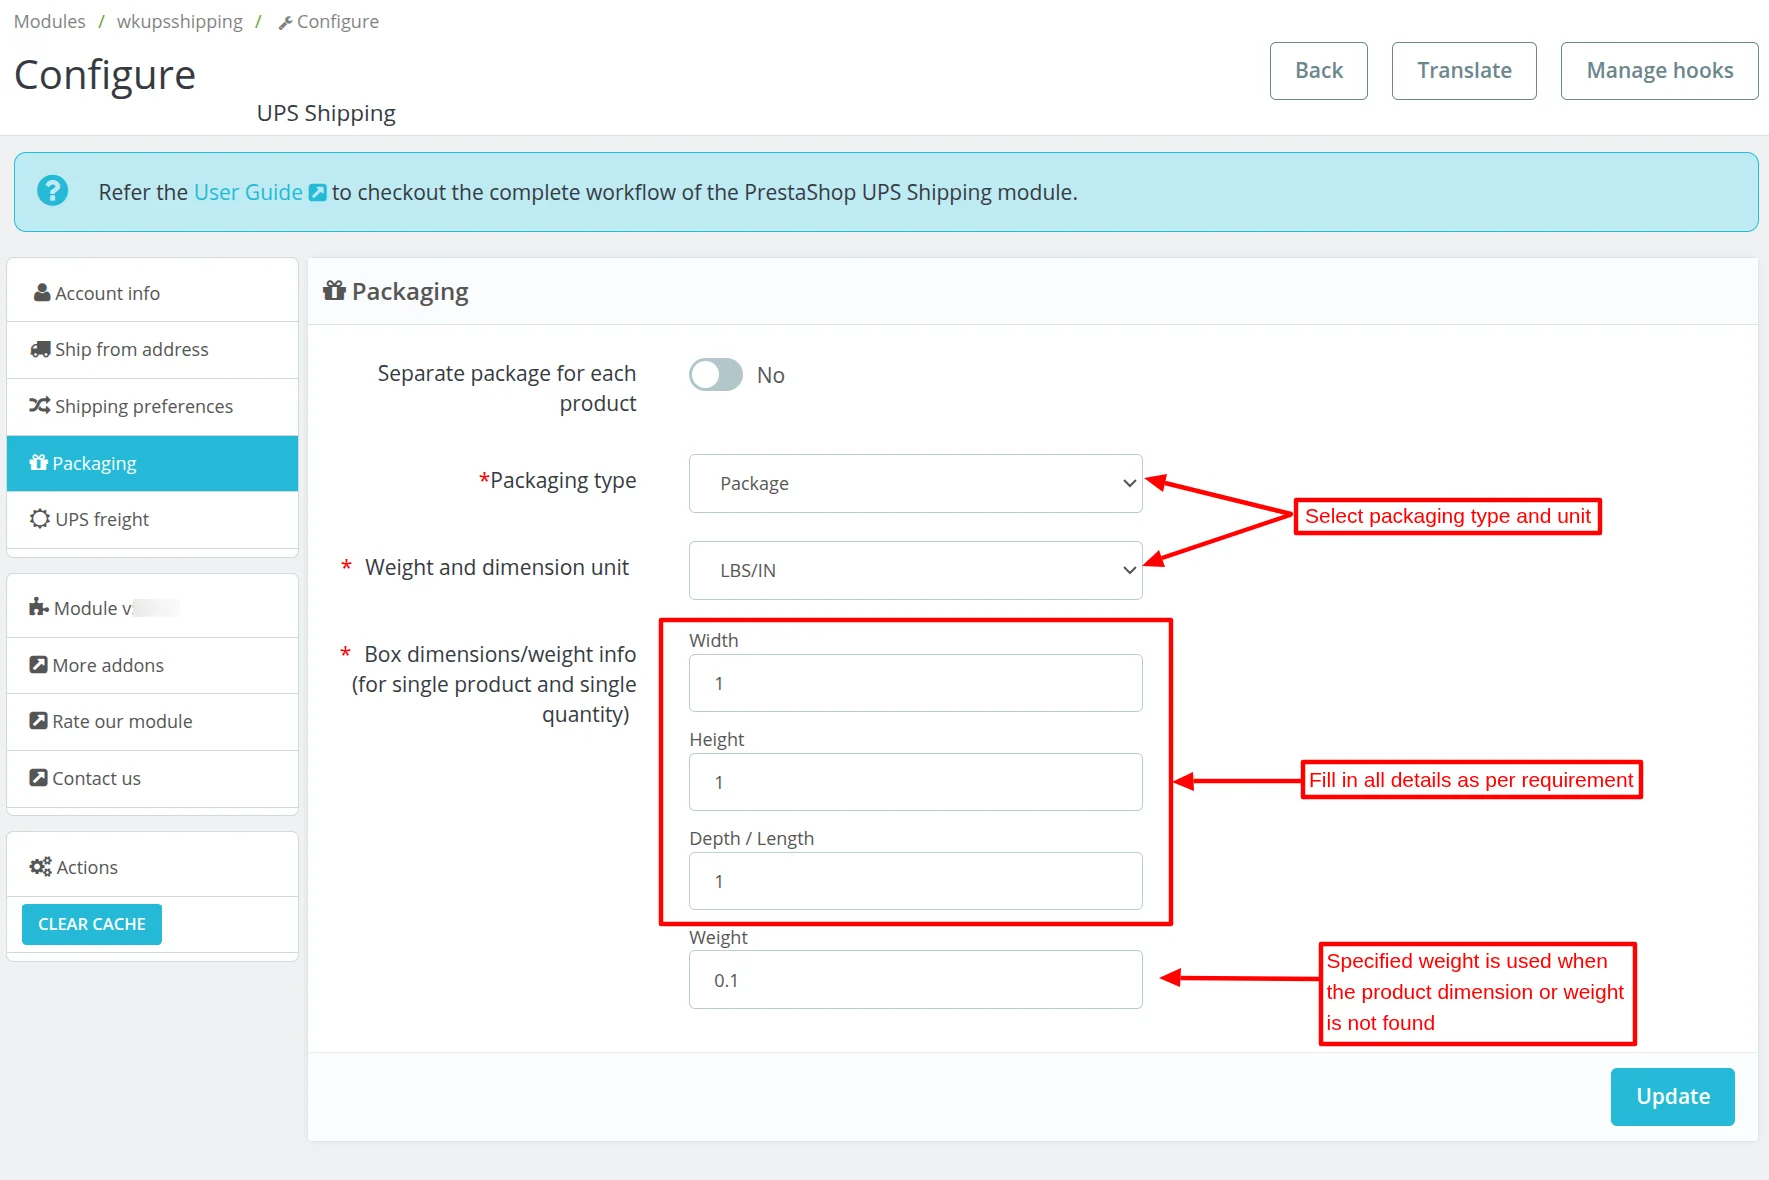
Task: Click the Actions gears icon
Action: tap(41, 867)
